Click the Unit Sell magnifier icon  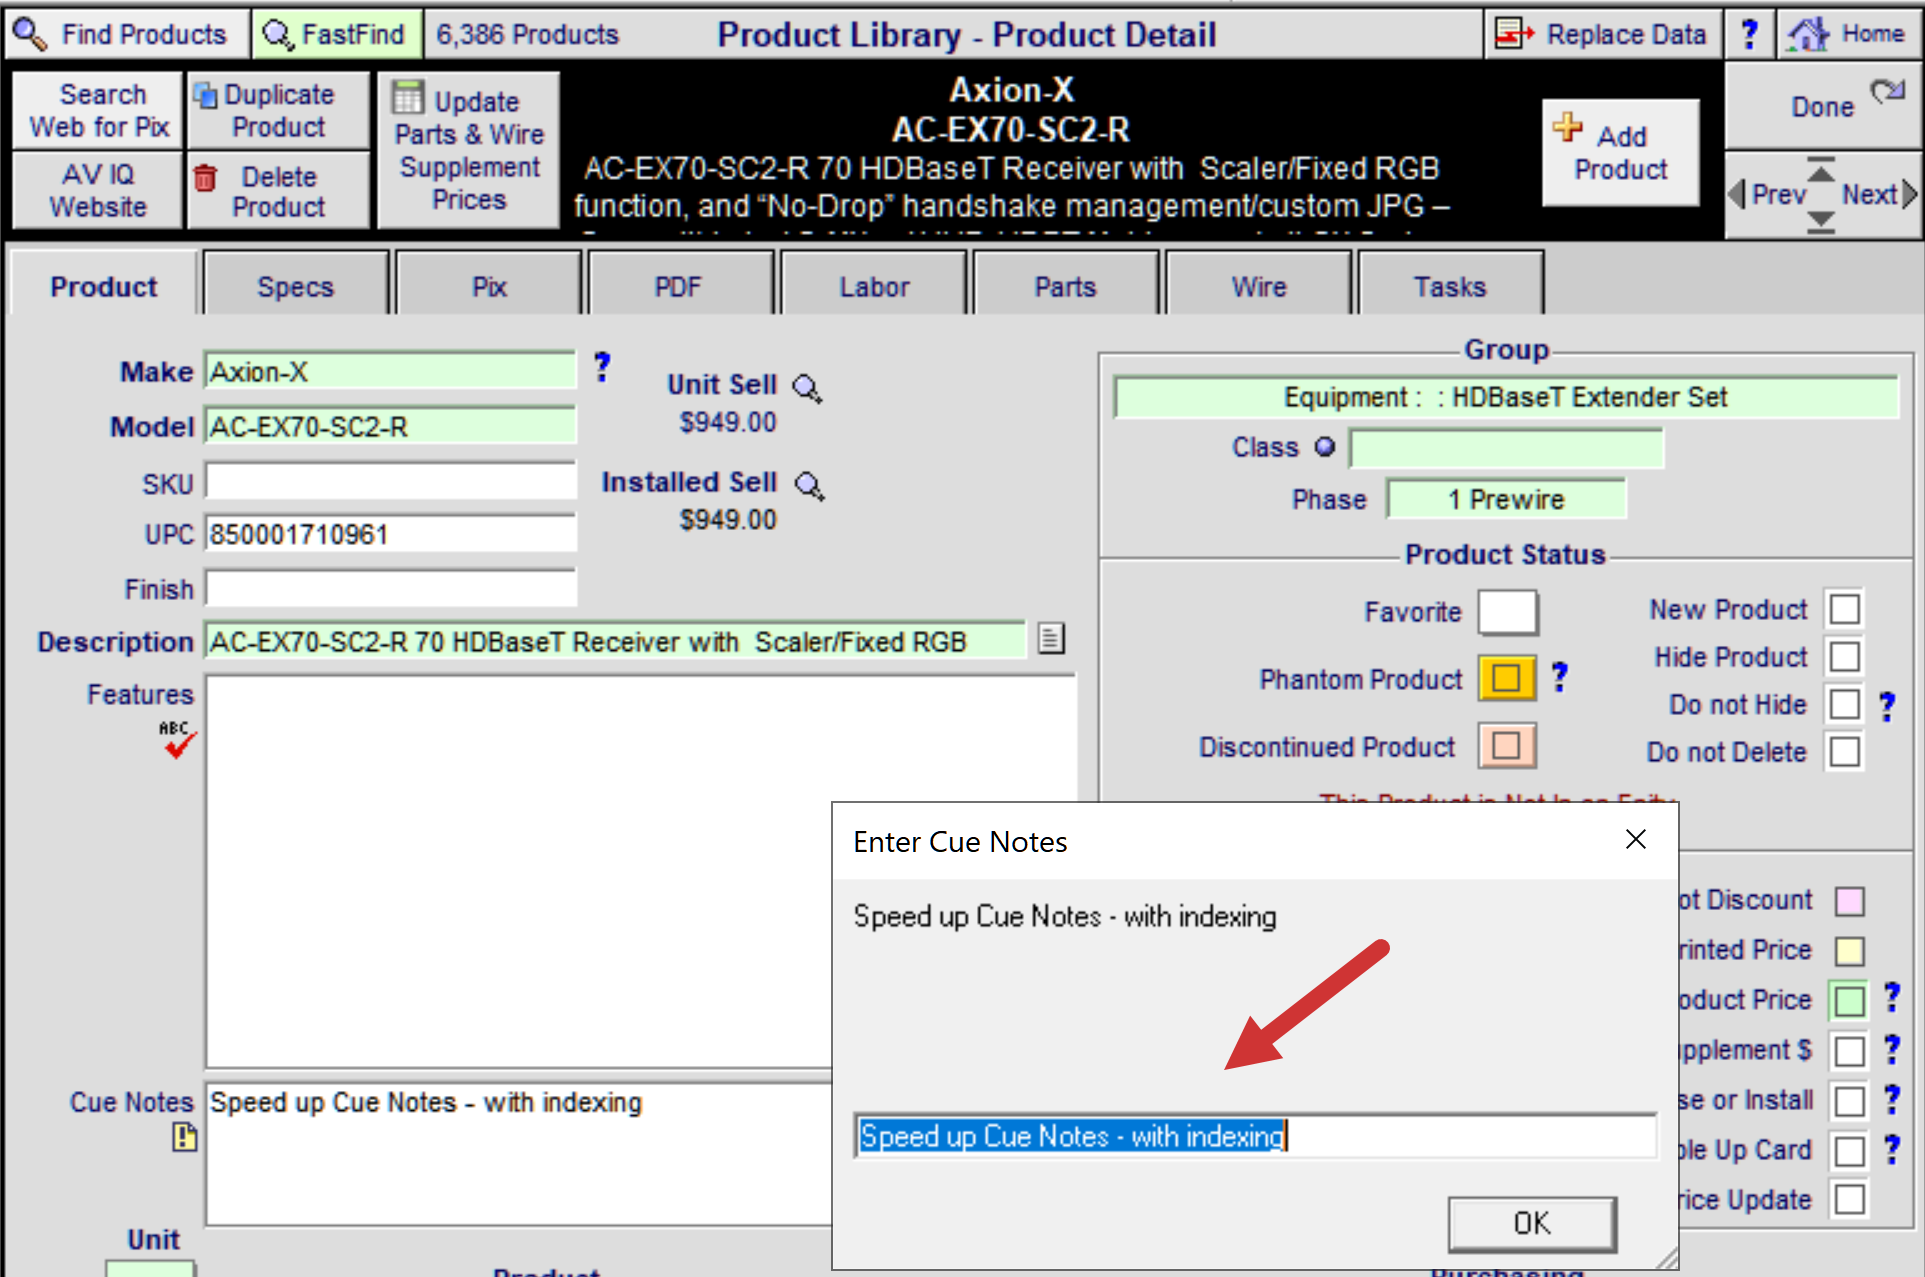click(807, 388)
